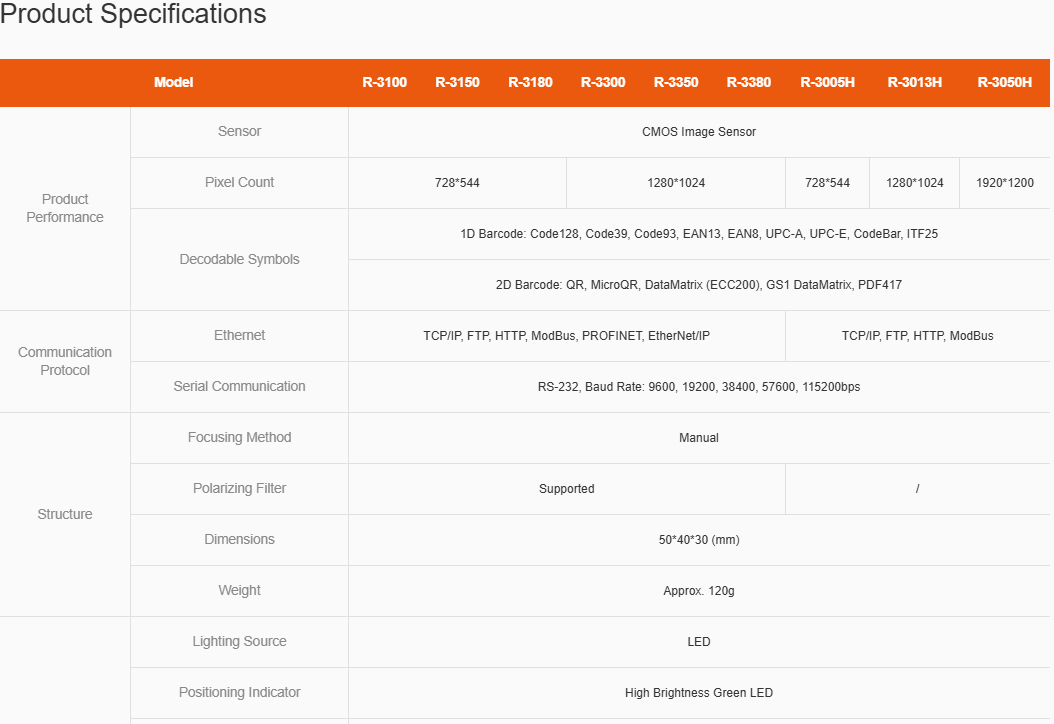Select the R-3150 column header
The width and height of the screenshot is (1054, 724).
tap(457, 82)
